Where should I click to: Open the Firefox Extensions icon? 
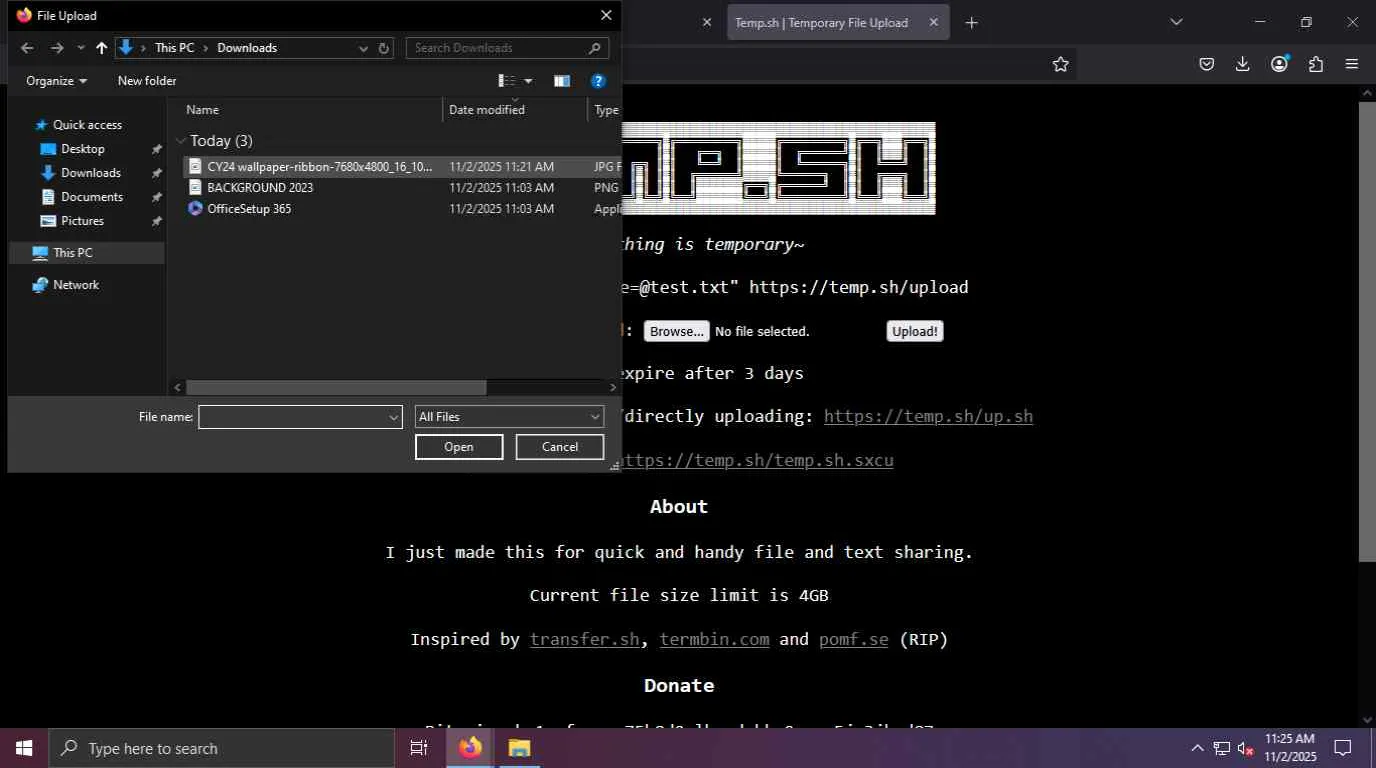coord(1316,64)
